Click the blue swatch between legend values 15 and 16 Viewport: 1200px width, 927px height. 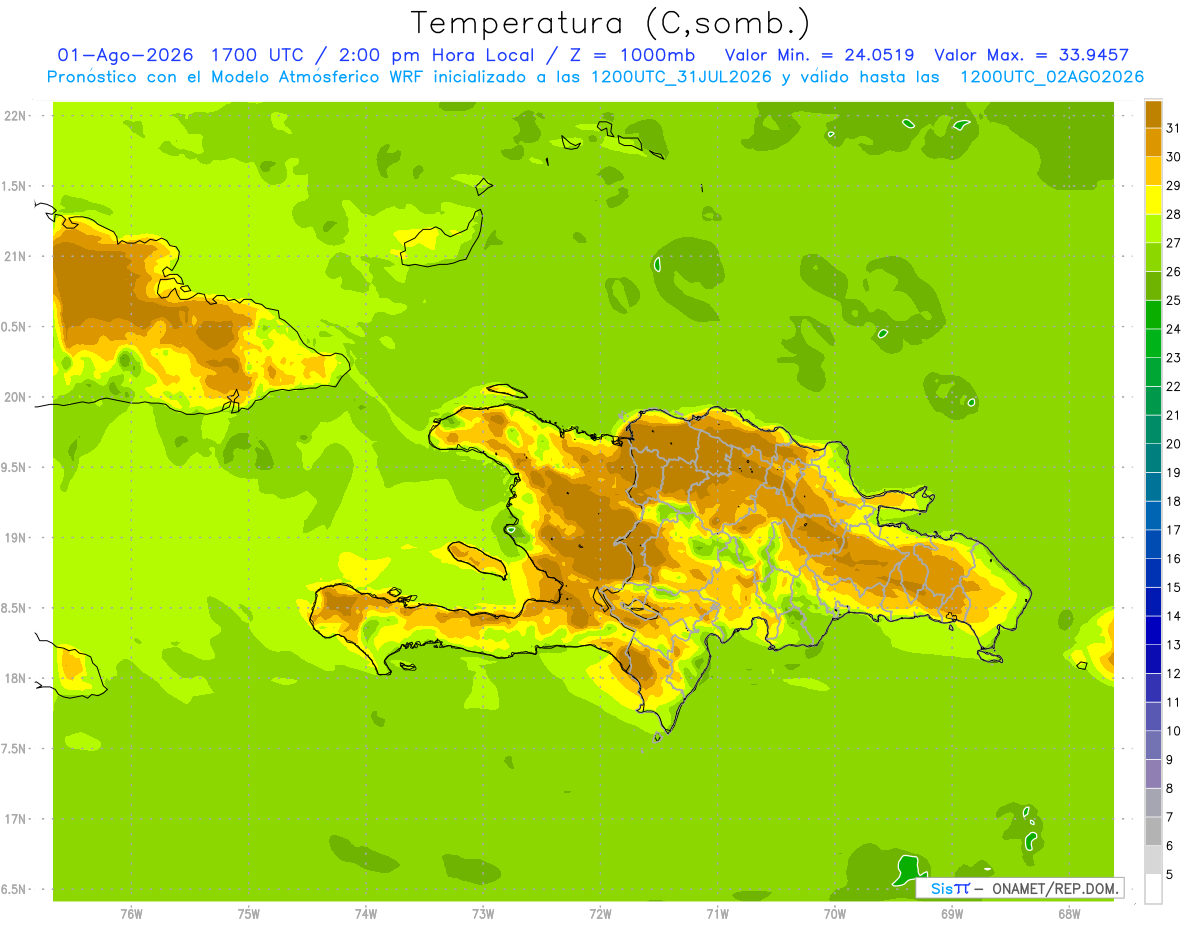(1153, 573)
